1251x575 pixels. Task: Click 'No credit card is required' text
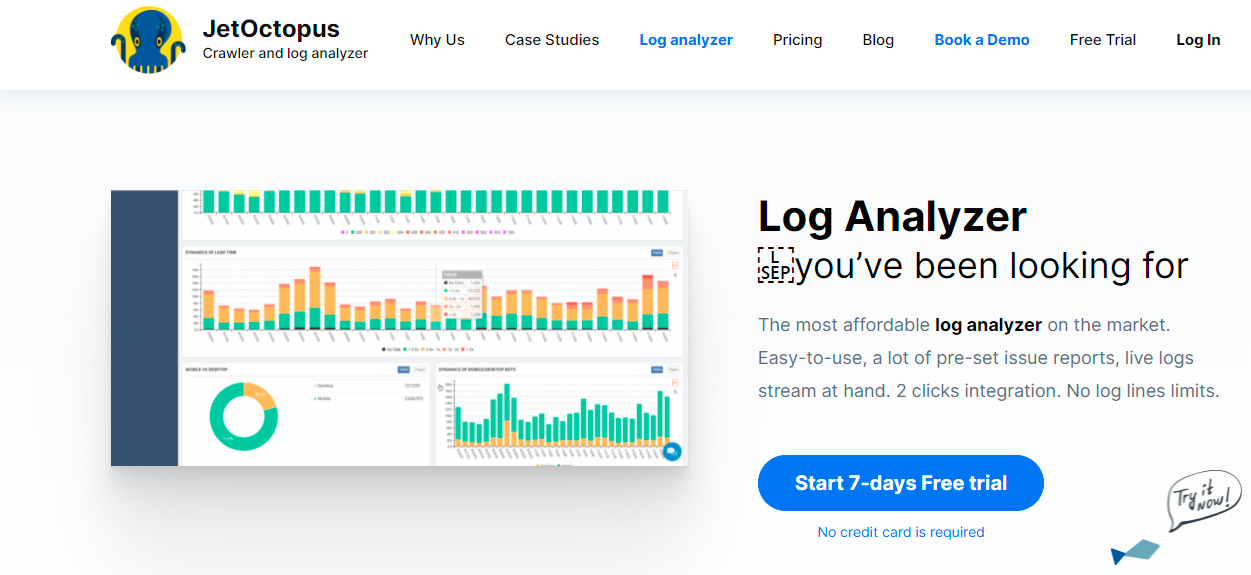click(901, 532)
